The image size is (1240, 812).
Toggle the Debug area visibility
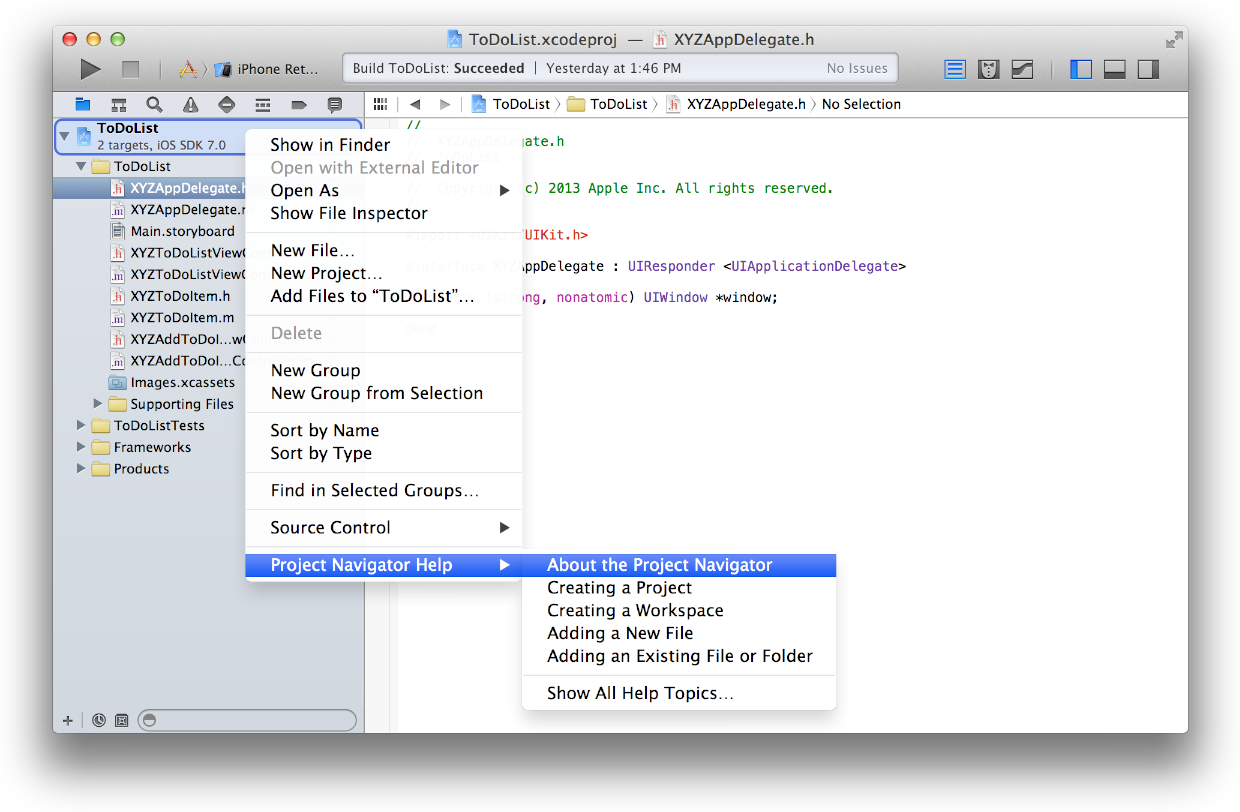[x=1115, y=69]
